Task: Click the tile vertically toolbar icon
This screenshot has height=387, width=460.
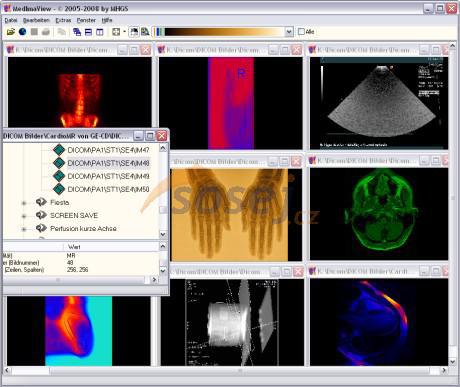Action: [100, 32]
